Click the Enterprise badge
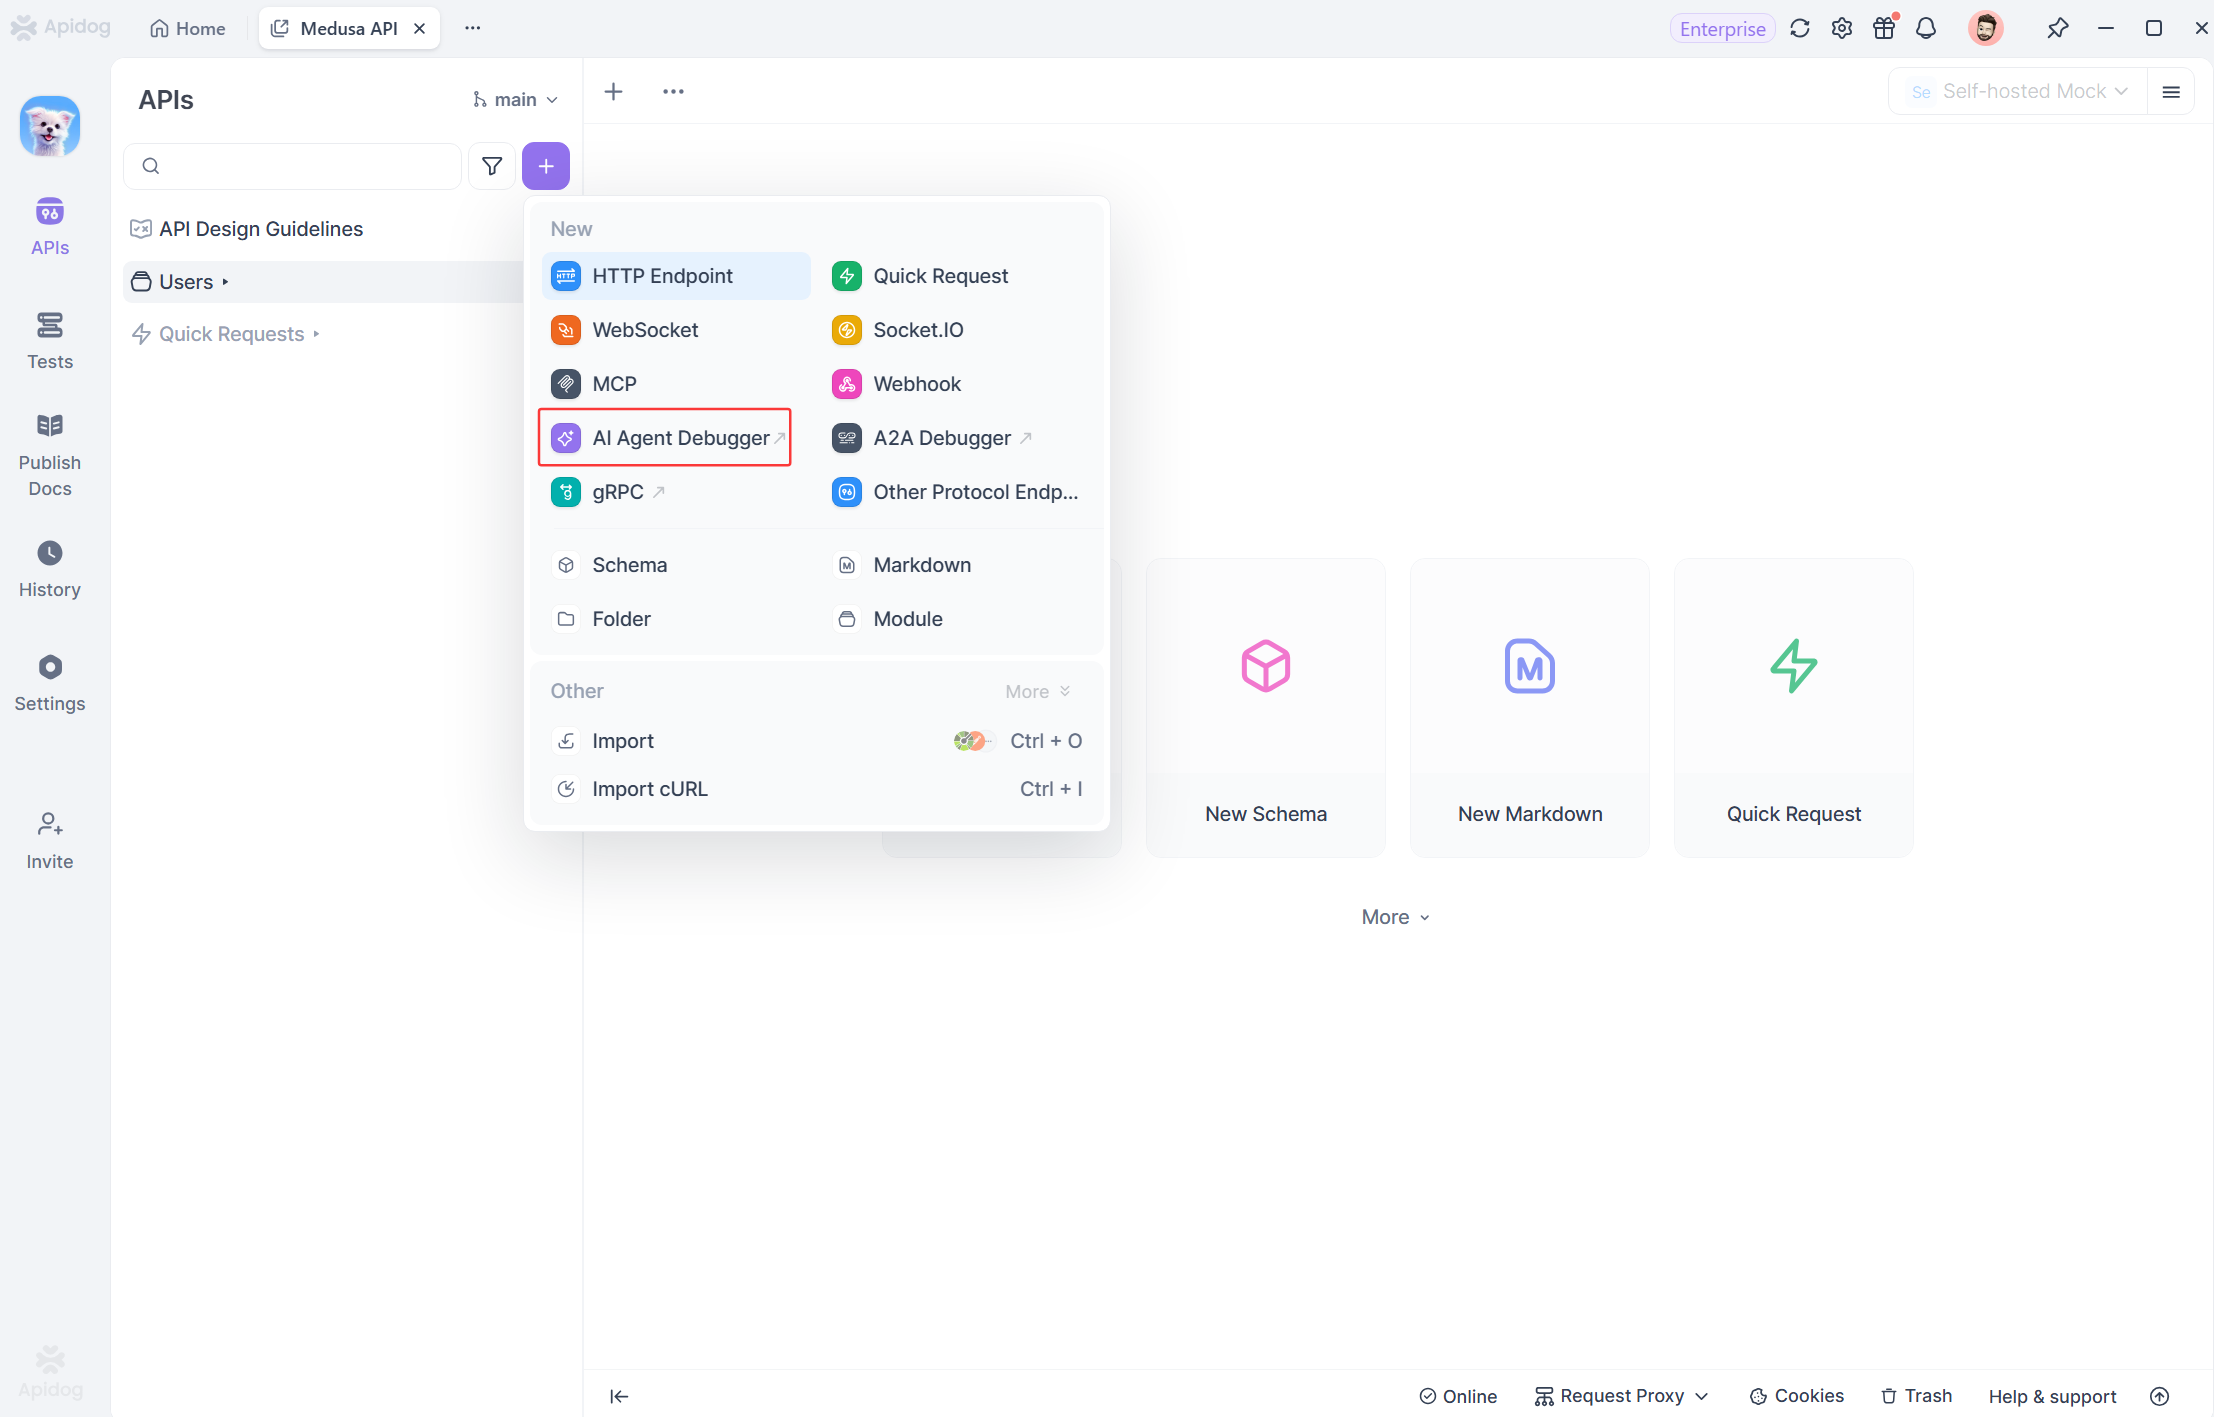The width and height of the screenshot is (2214, 1417). [x=1722, y=29]
